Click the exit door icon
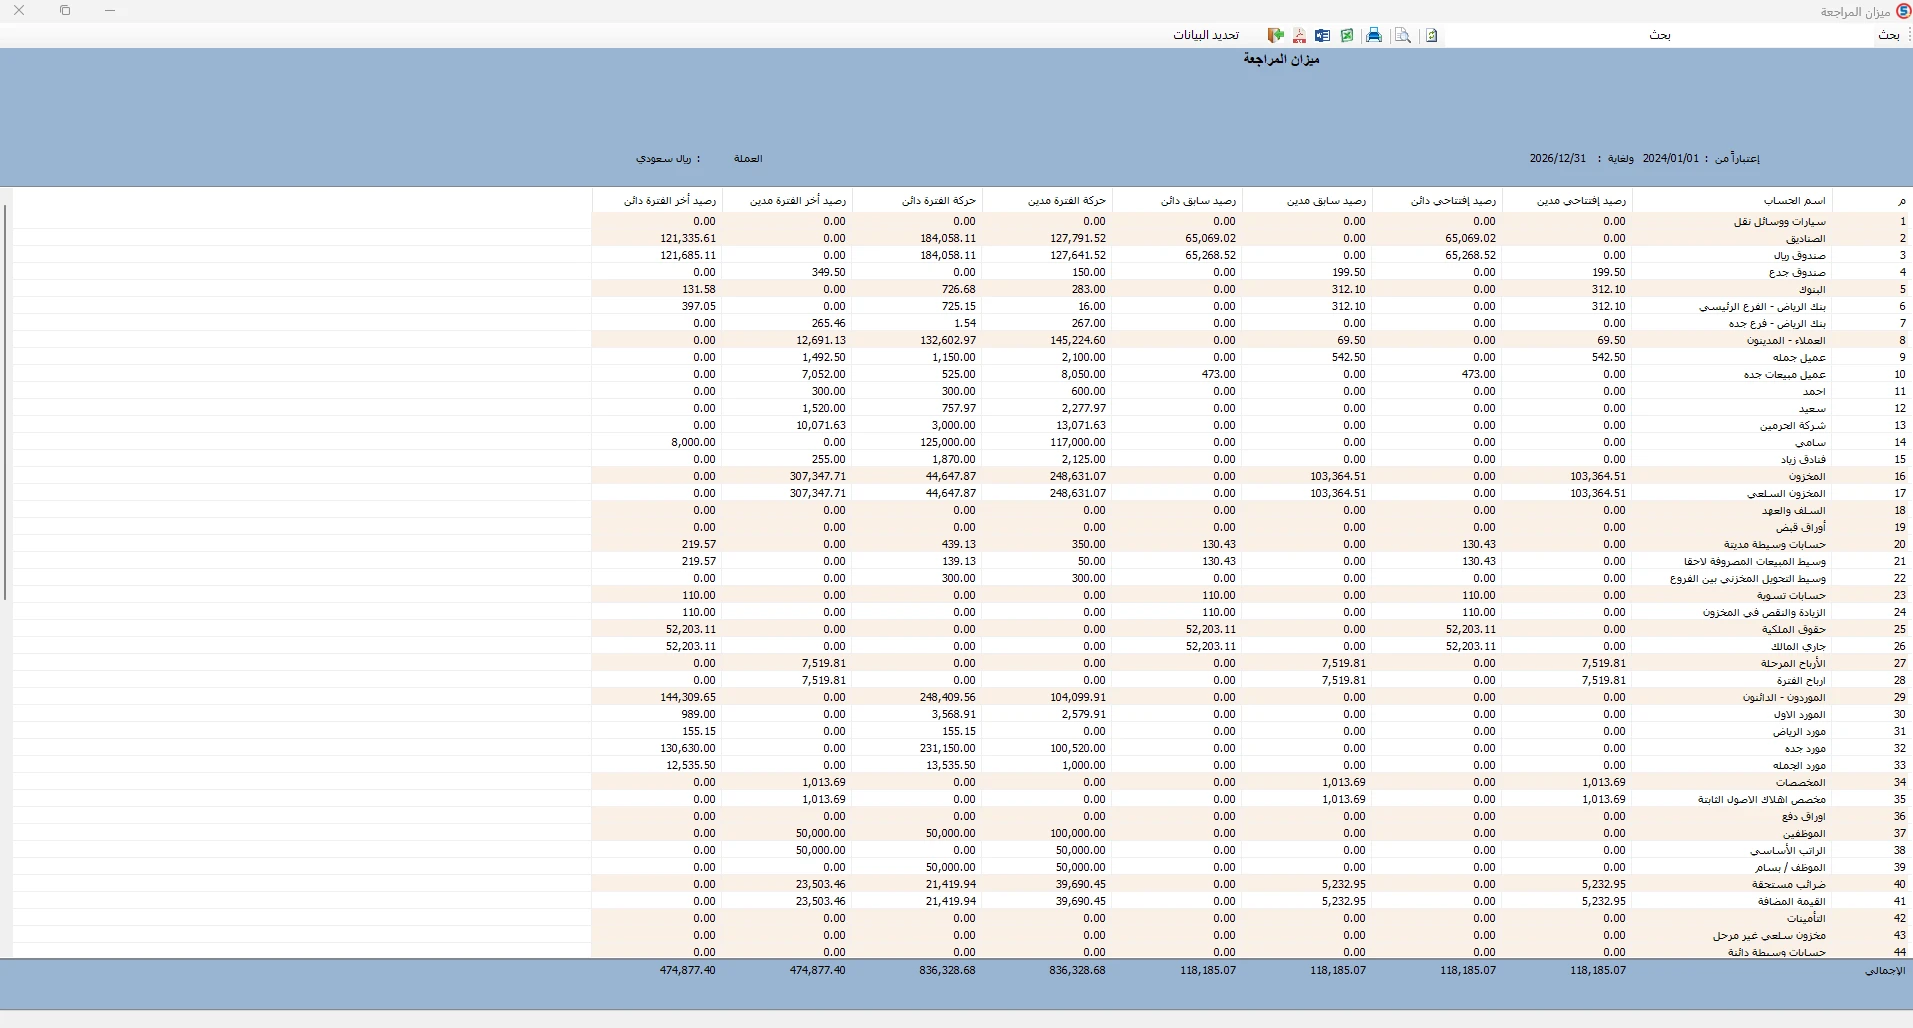The height and width of the screenshot is (1028, 1913). tap(1275, 35)
